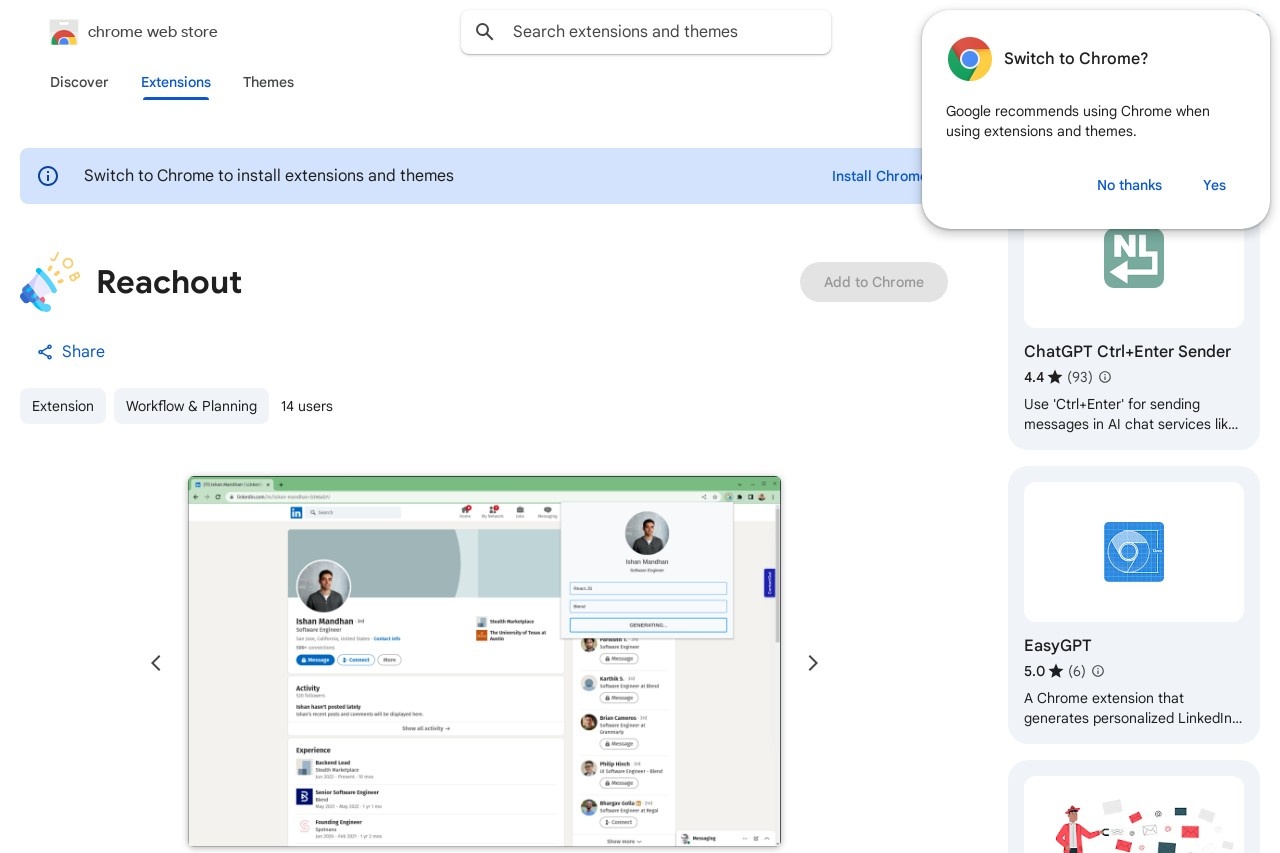This screenshot has height=853, width=1280.
Task: Click the Share link
Action: [x=71, y=352]
